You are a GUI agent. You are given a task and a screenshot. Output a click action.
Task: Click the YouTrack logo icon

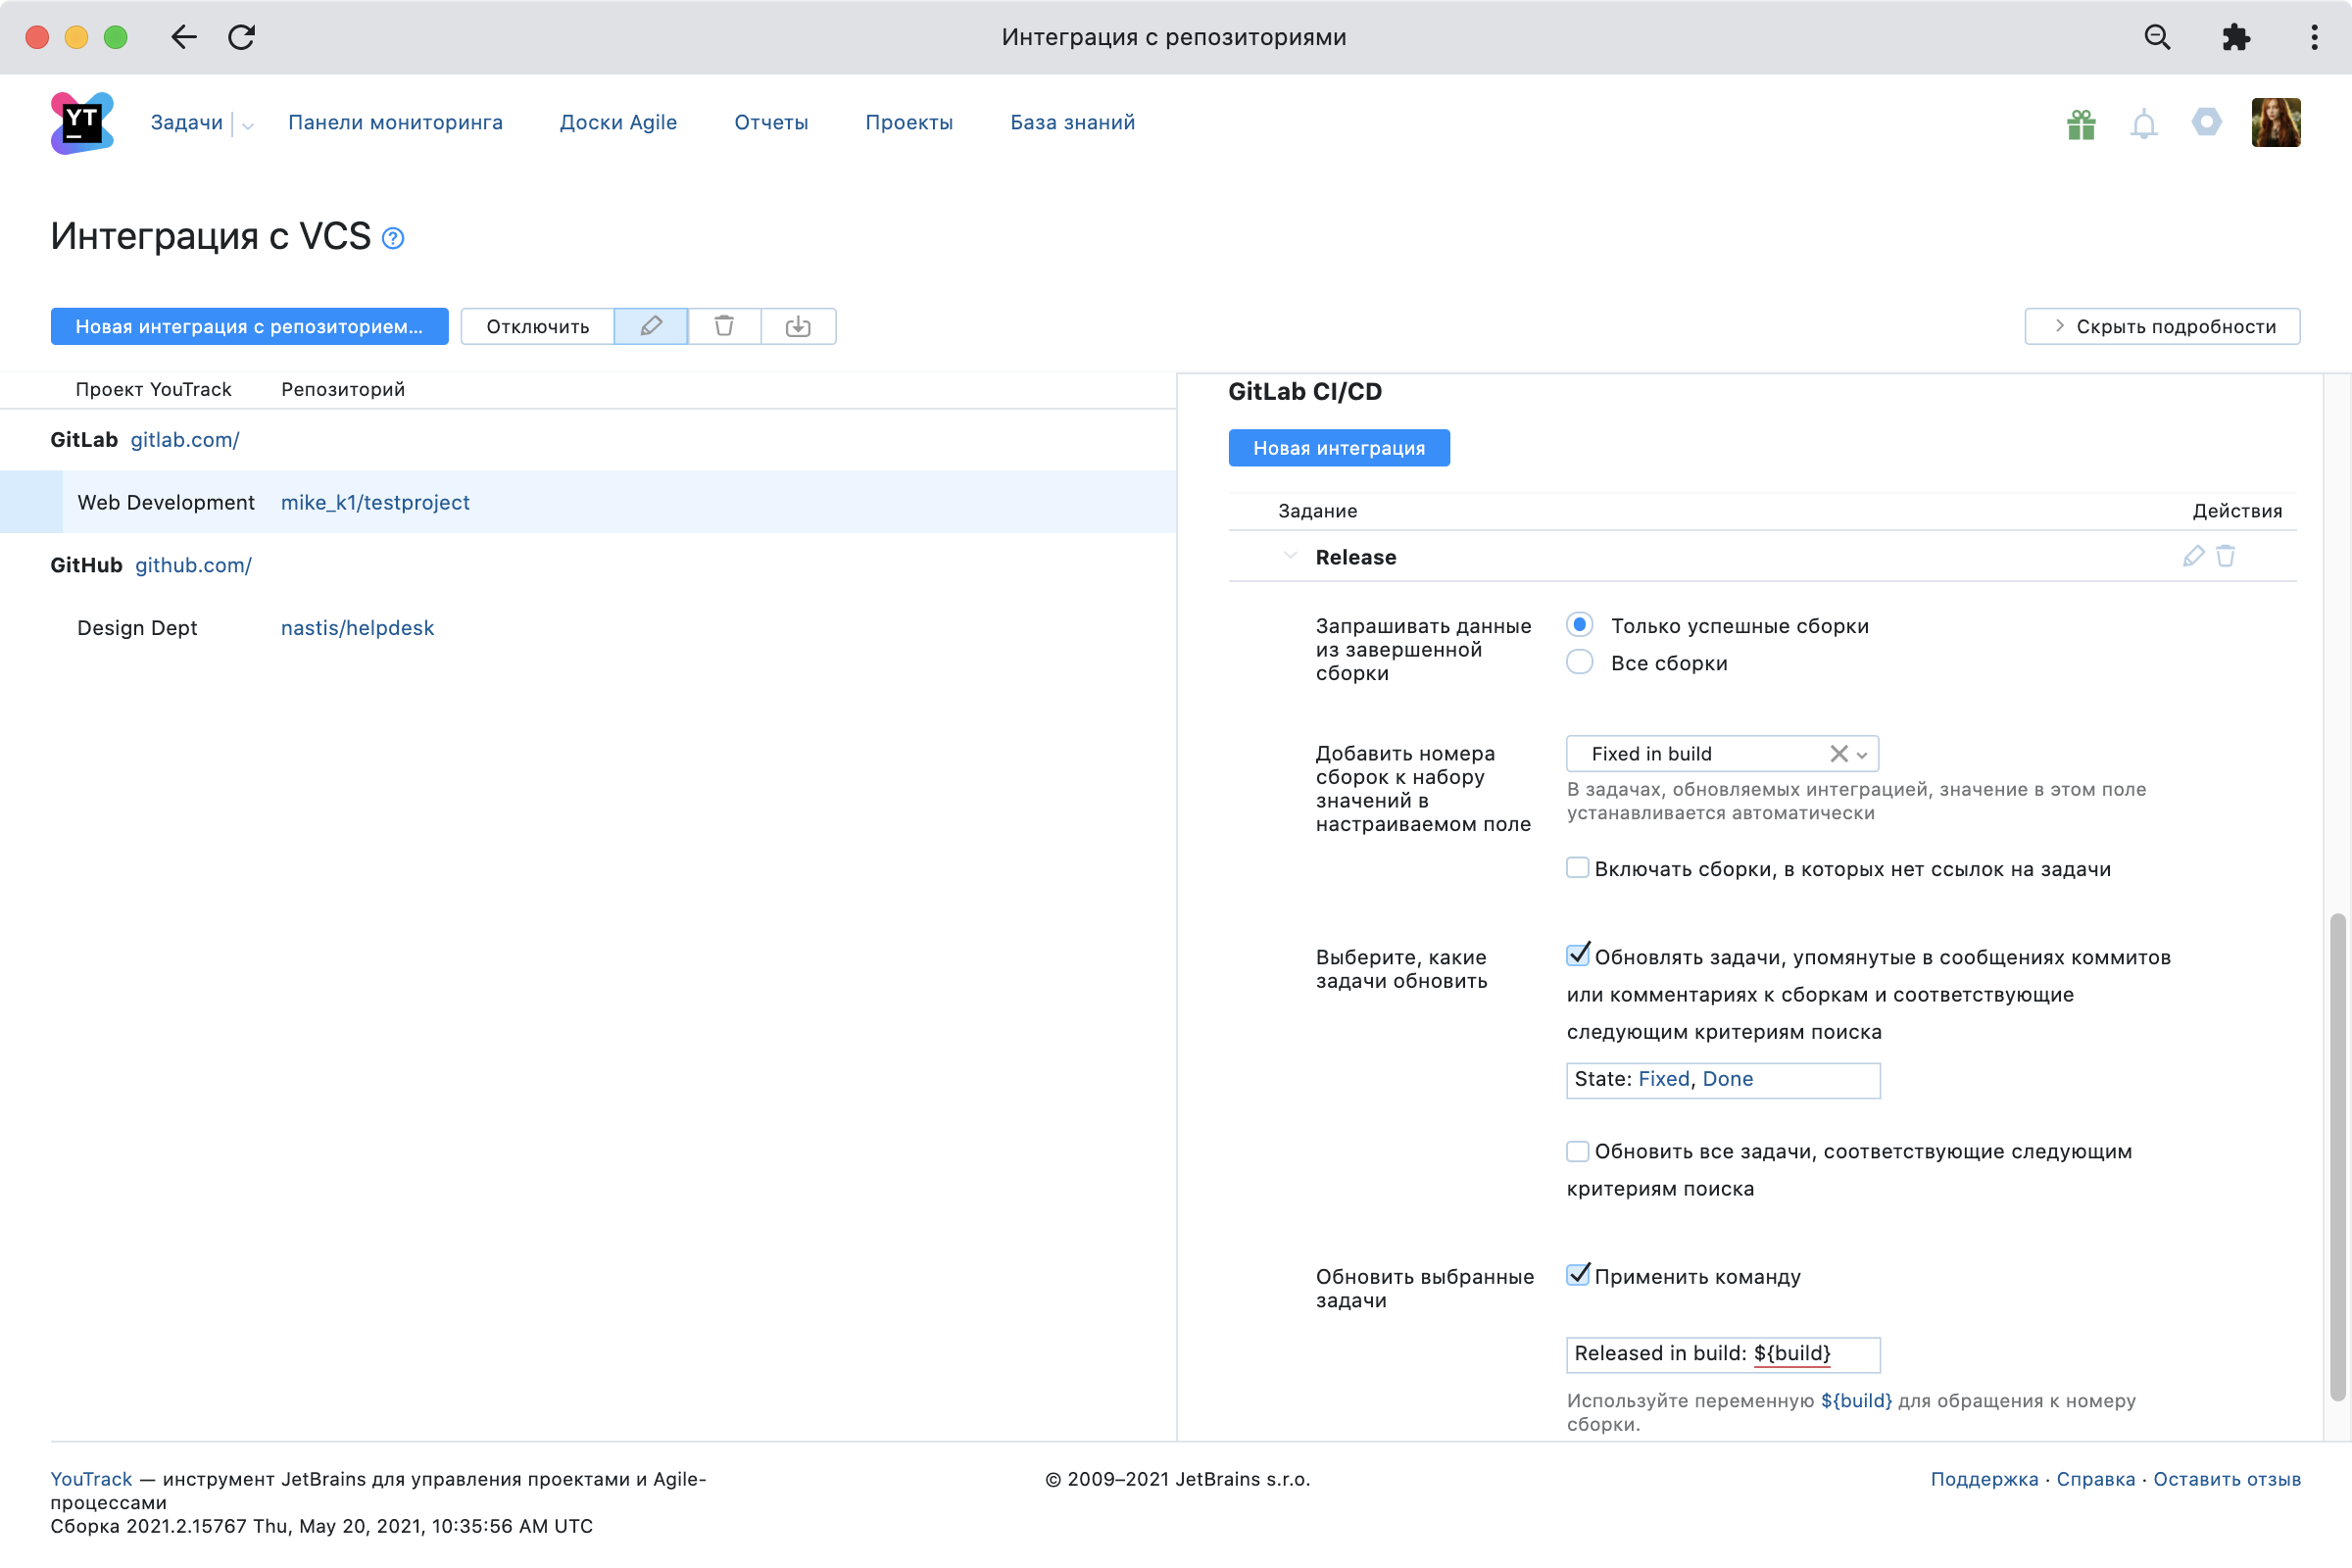[x=82, y=122]
